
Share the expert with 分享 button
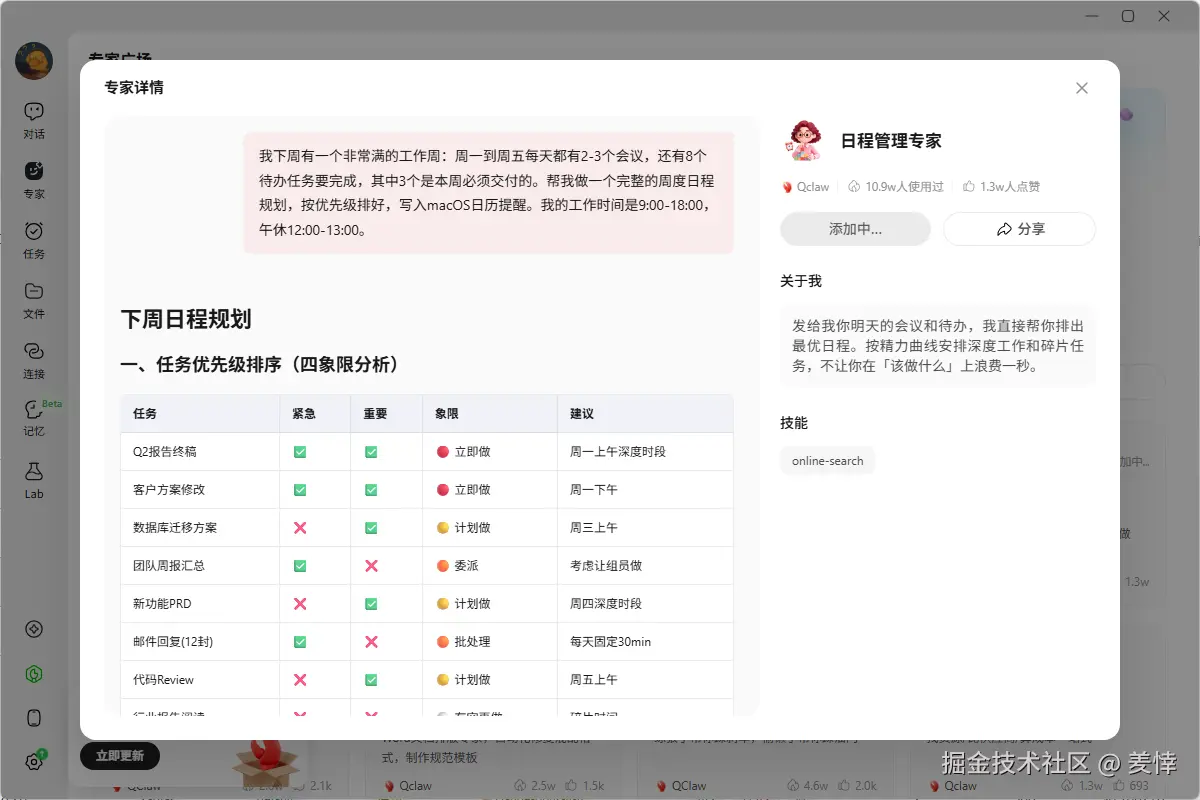click(1019, 229)
